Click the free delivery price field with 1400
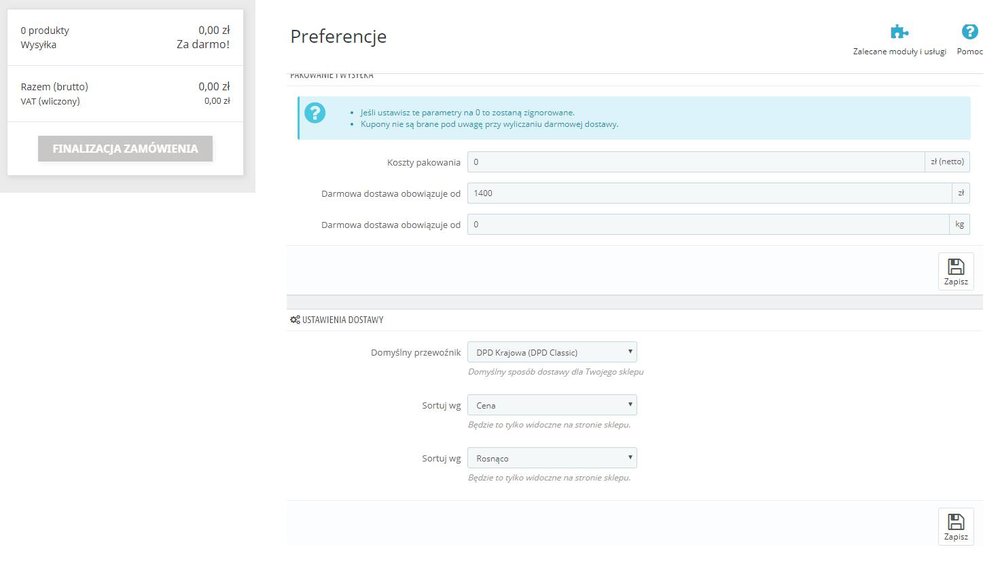Screen dimensions: 1000x566 (710, 193)
